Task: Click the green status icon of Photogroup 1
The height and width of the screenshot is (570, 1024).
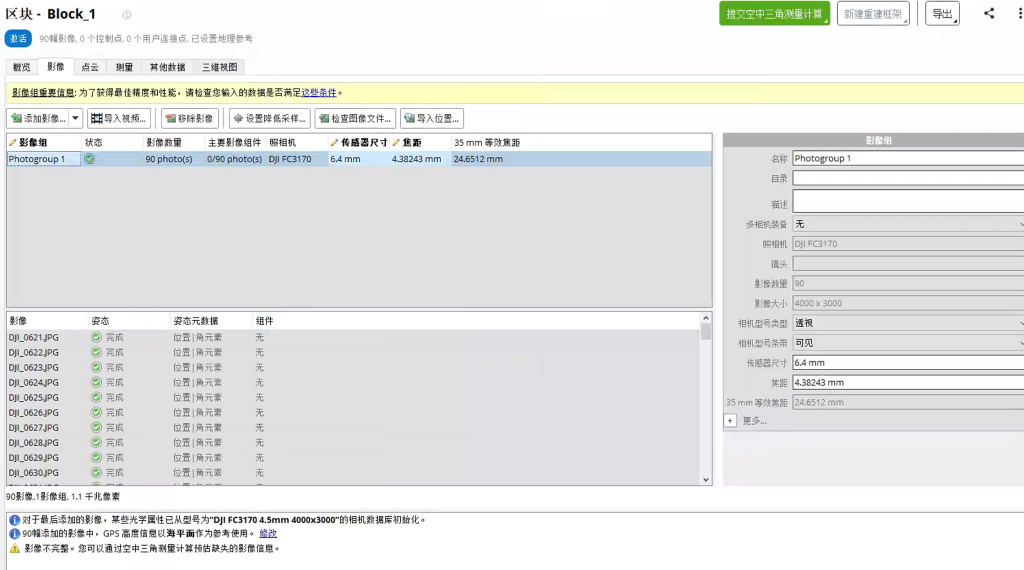Action: [x=90, y=159]
